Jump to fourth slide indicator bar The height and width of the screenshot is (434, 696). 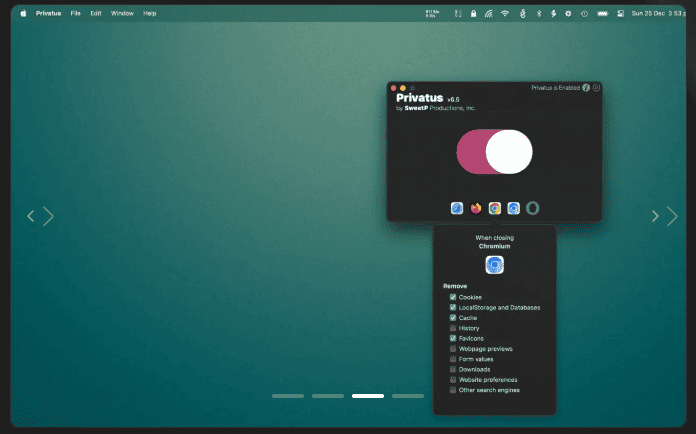[x=408, y=396]
